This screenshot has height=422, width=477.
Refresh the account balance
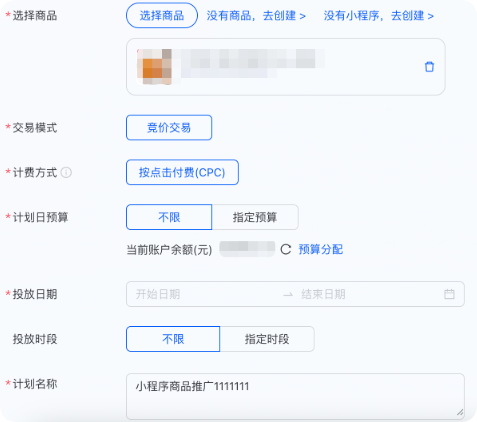286,249
